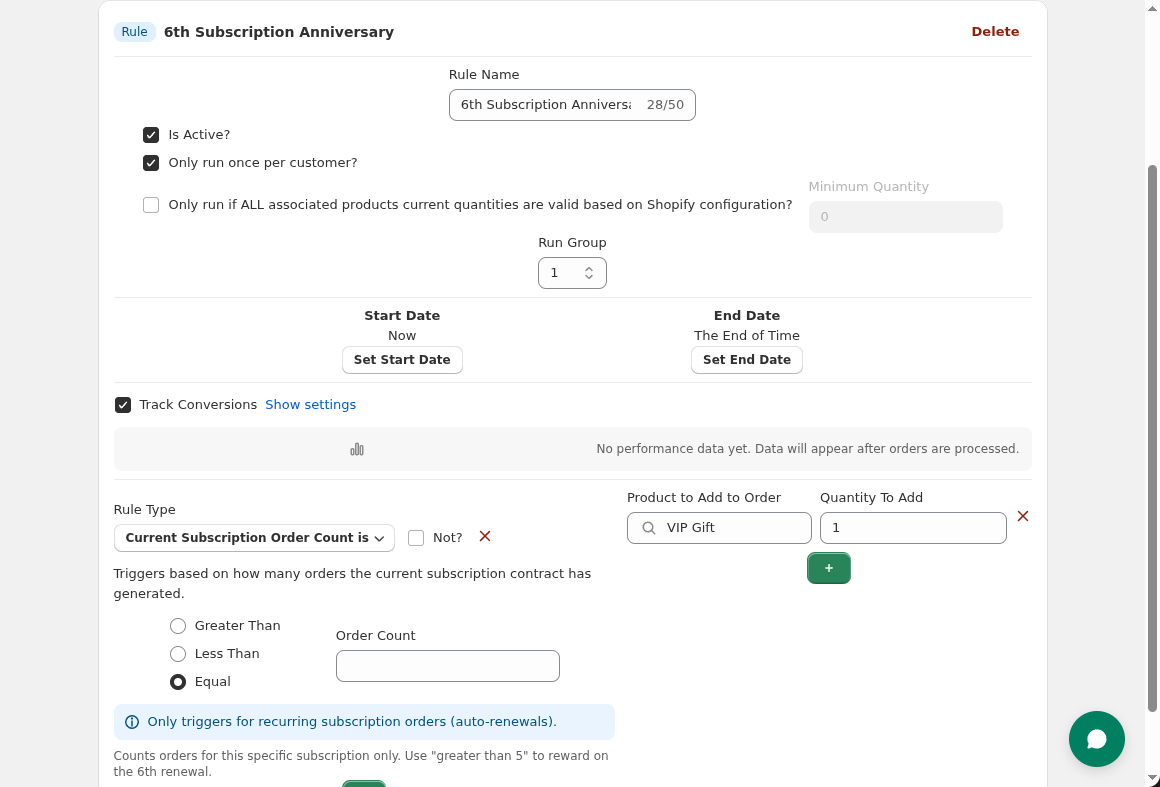This screenshot has height=787, width=1160.
Task: Click the bar chart performance icon
Action: click(357, 449)
